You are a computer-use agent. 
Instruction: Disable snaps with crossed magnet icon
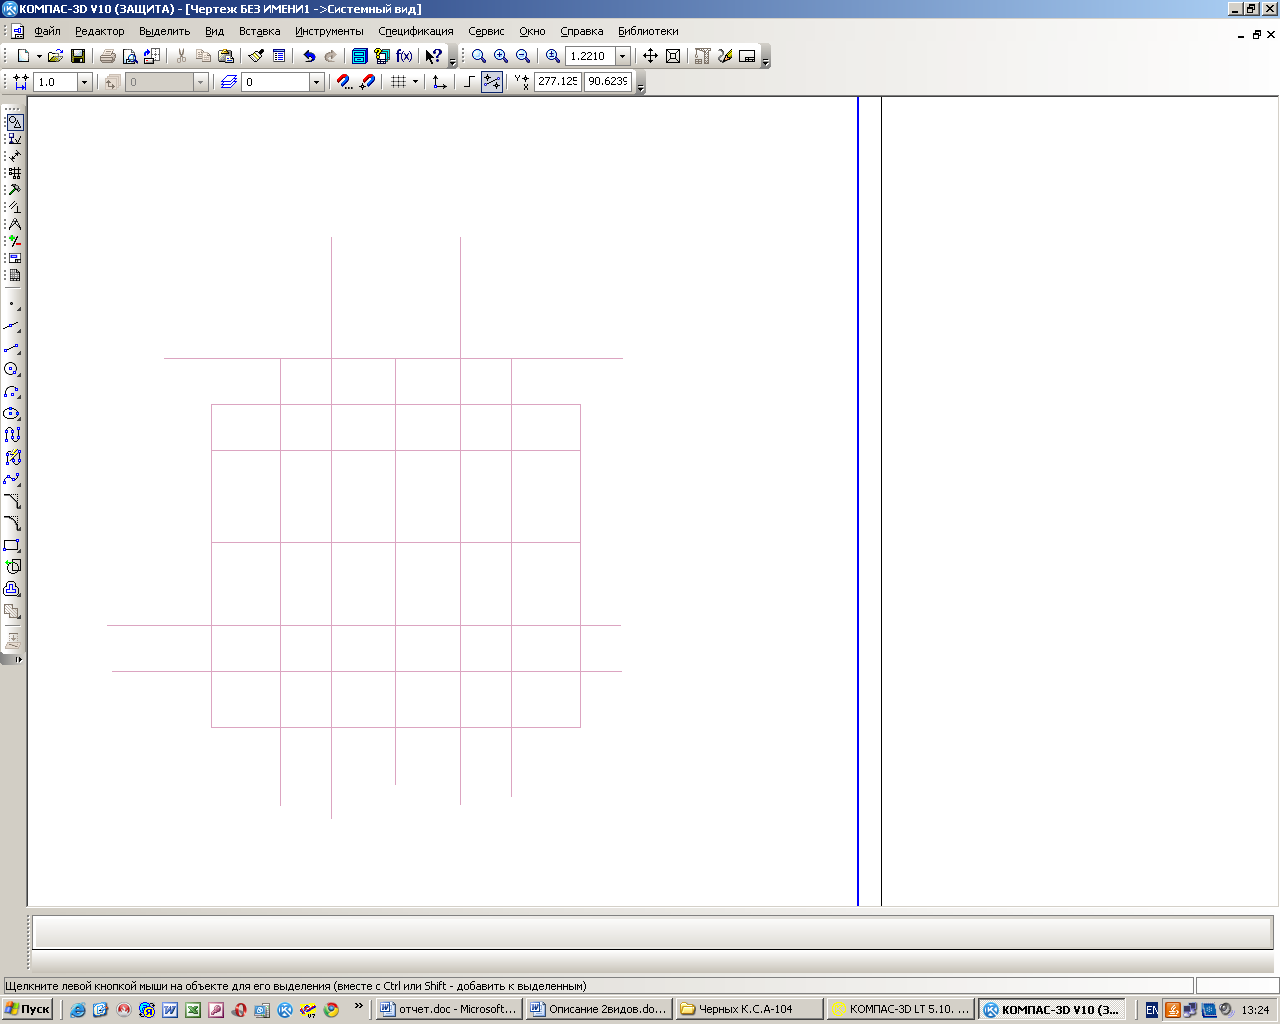click(367, 82)
